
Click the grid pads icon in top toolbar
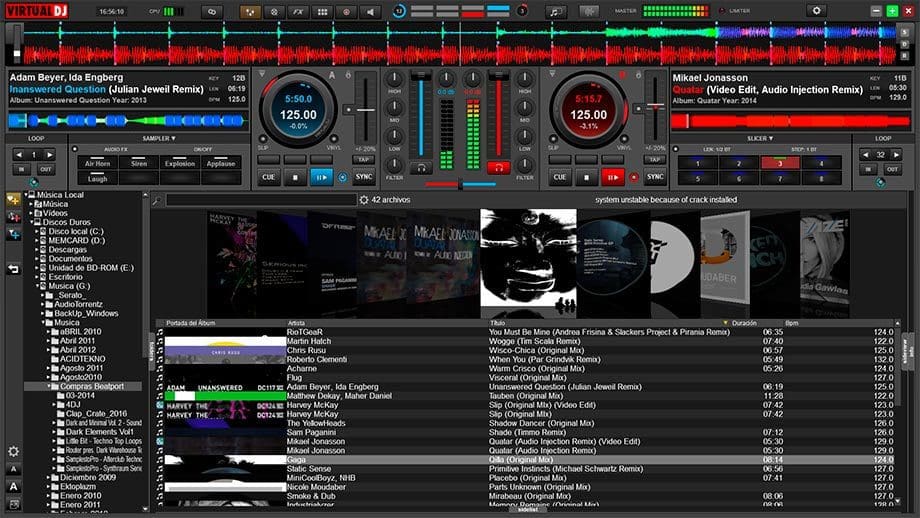click(322, 12)
